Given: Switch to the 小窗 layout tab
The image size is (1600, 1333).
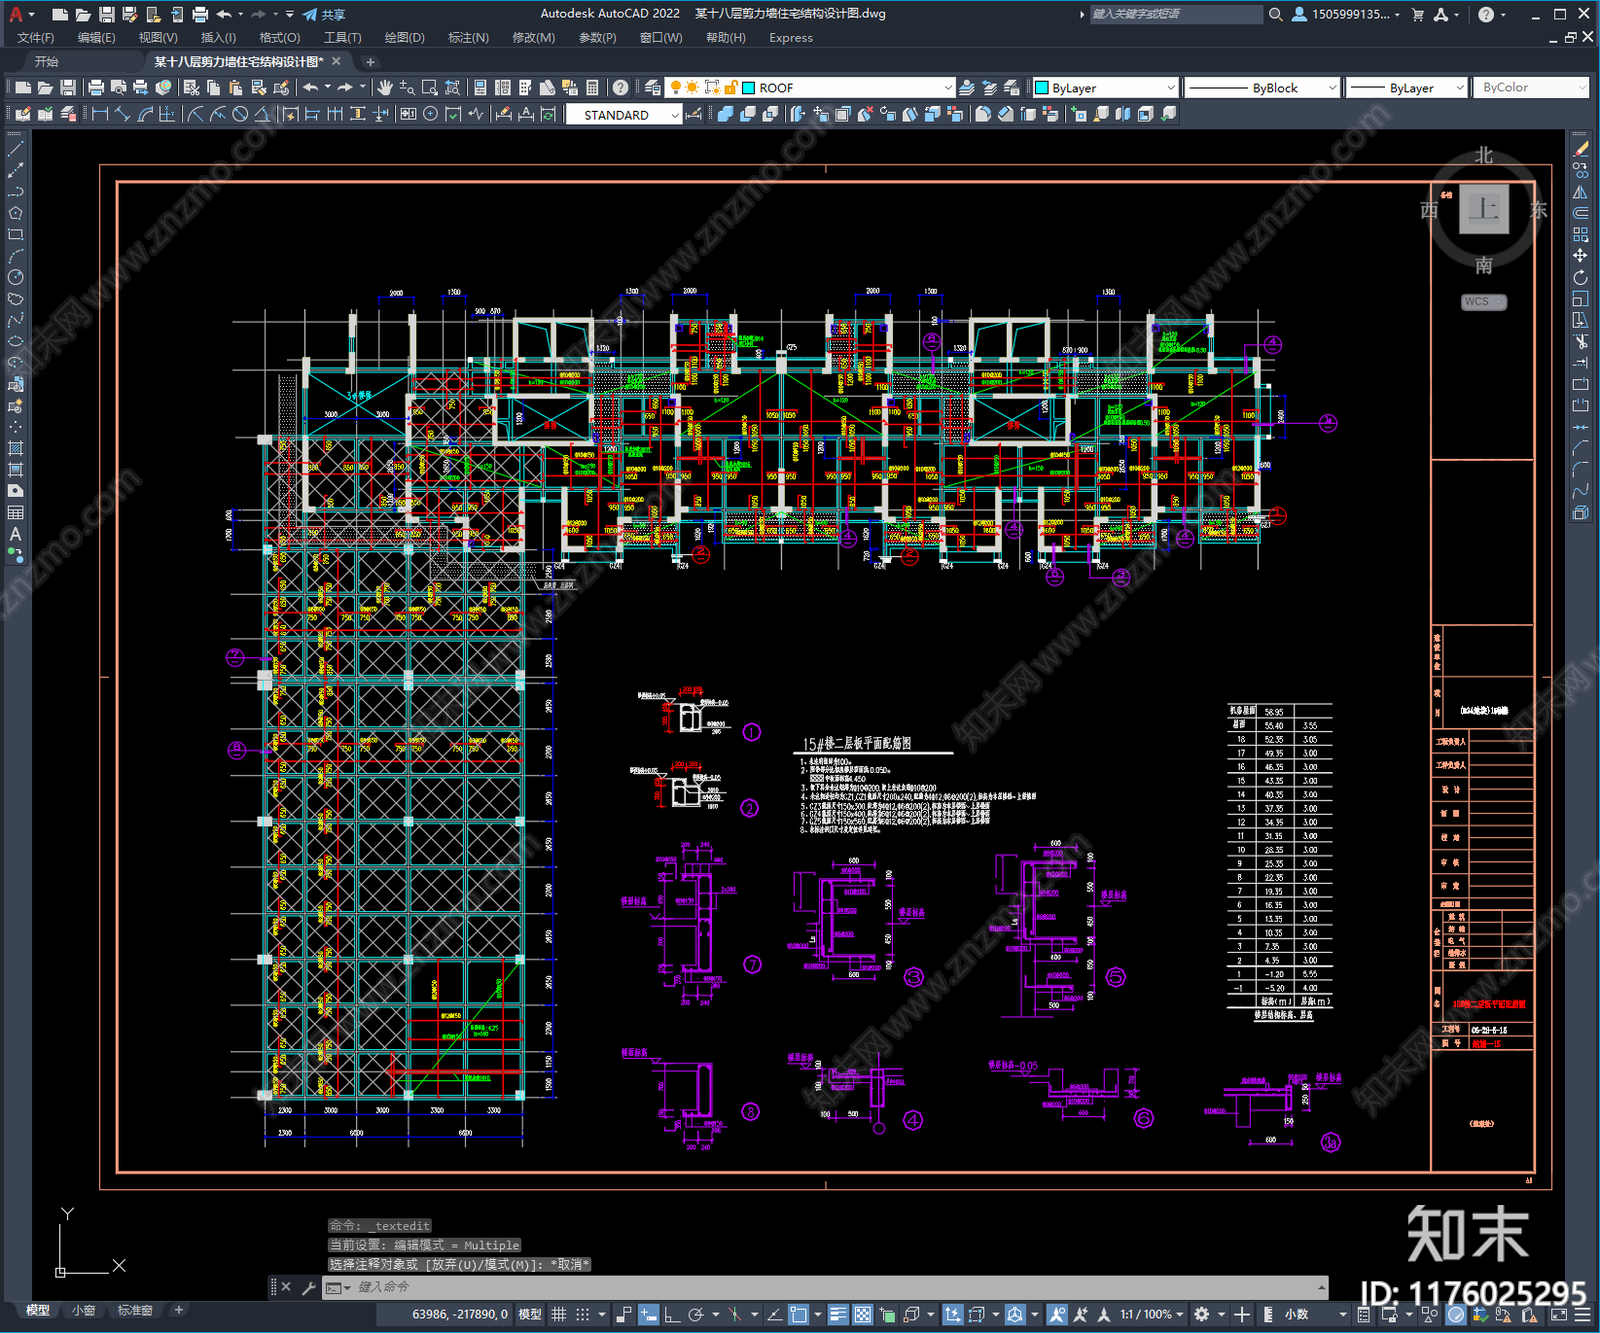Looking at the screenshot, I should click(84, 1310).
